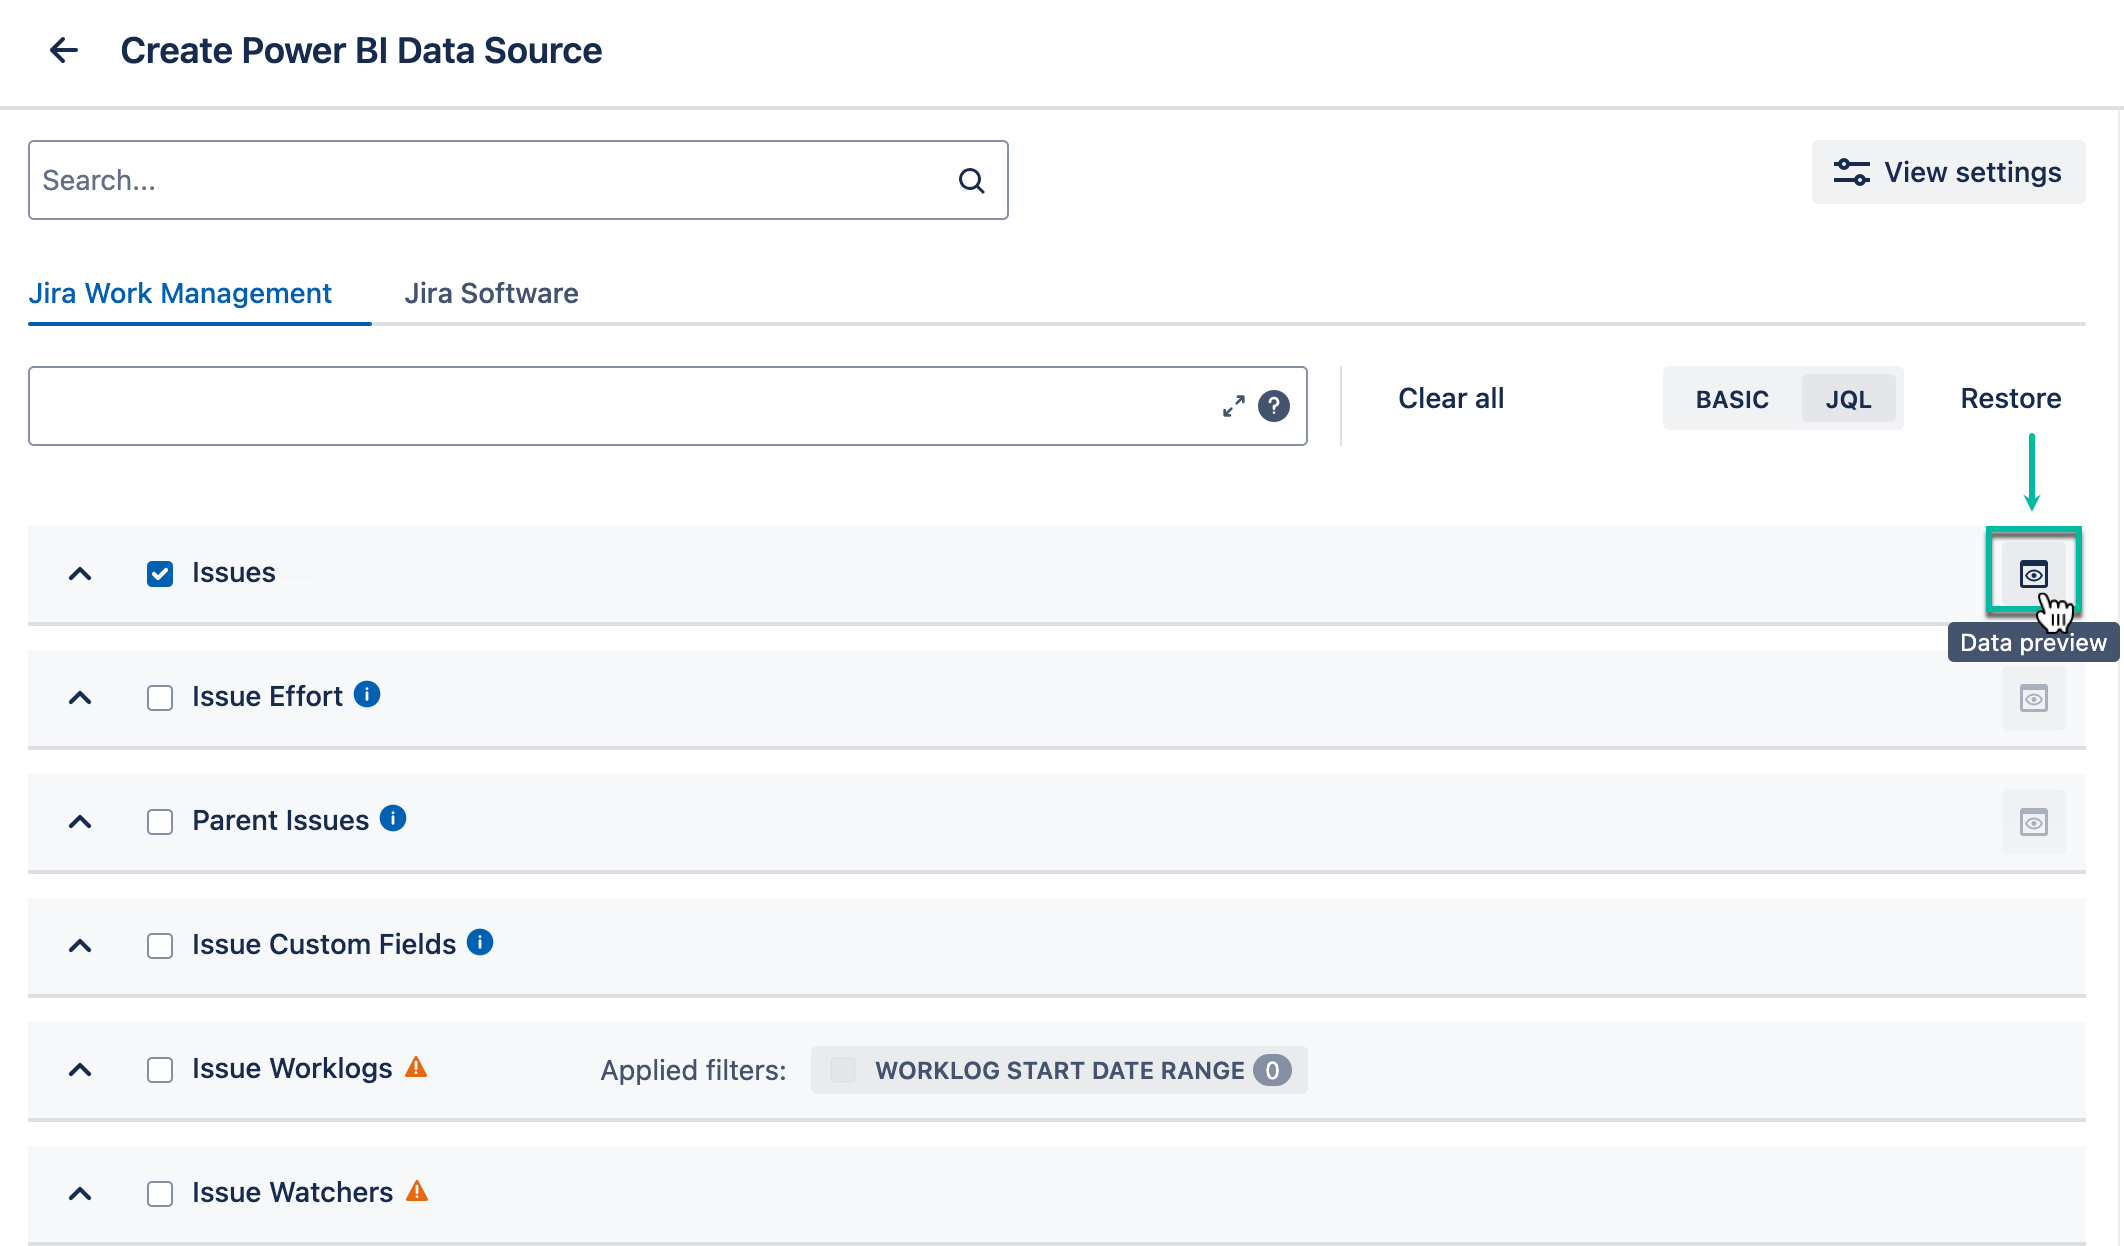Open Data preview for Issues
This screenshot has width=2124, height=1246.
click(x=2033, y=574)
